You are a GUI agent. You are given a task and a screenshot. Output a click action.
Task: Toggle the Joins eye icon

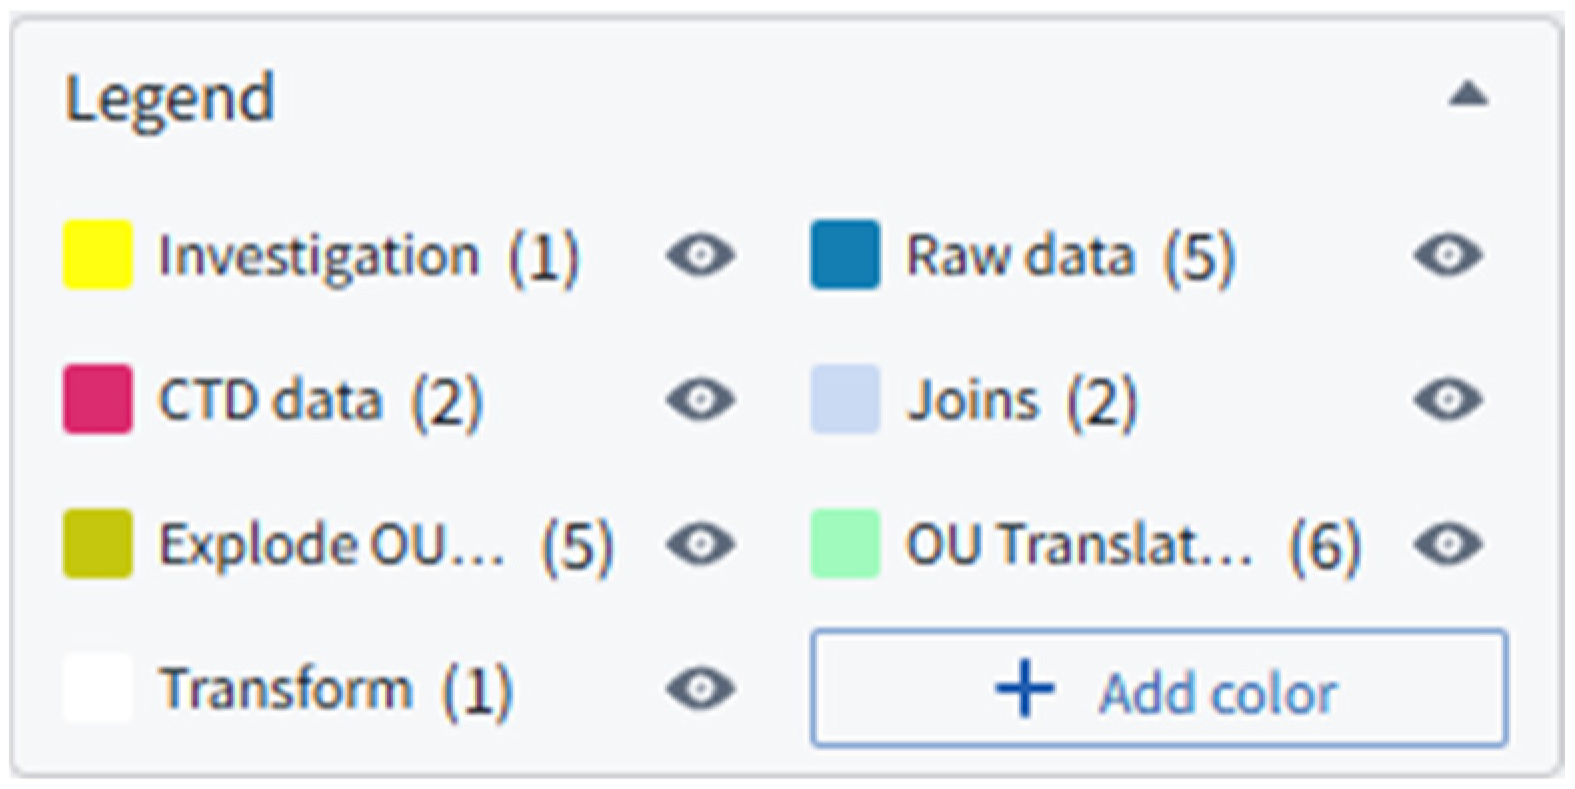(1447, 400)
